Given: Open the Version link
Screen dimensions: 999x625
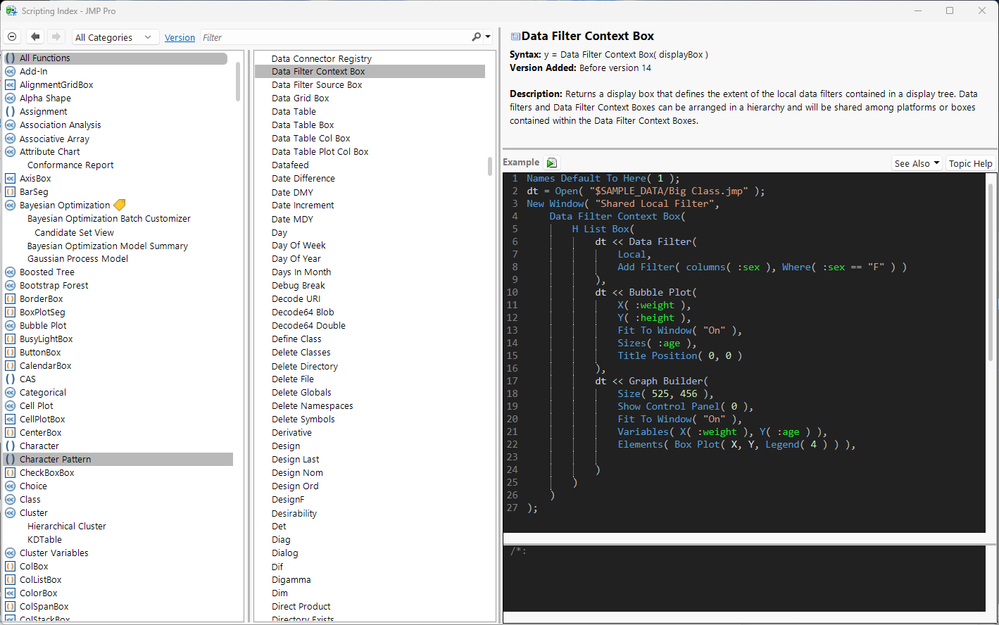Looking at the screenshot, I should tap(180, 38).
